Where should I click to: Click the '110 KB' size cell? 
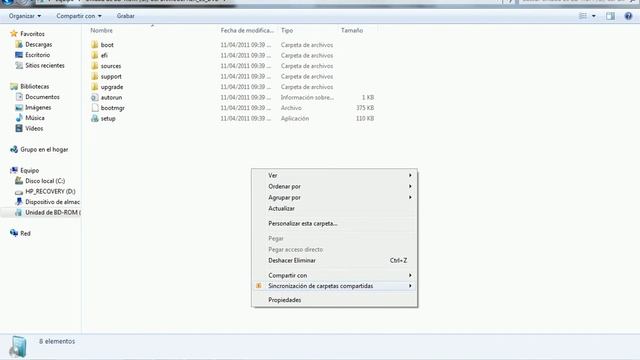coord(365,118)
